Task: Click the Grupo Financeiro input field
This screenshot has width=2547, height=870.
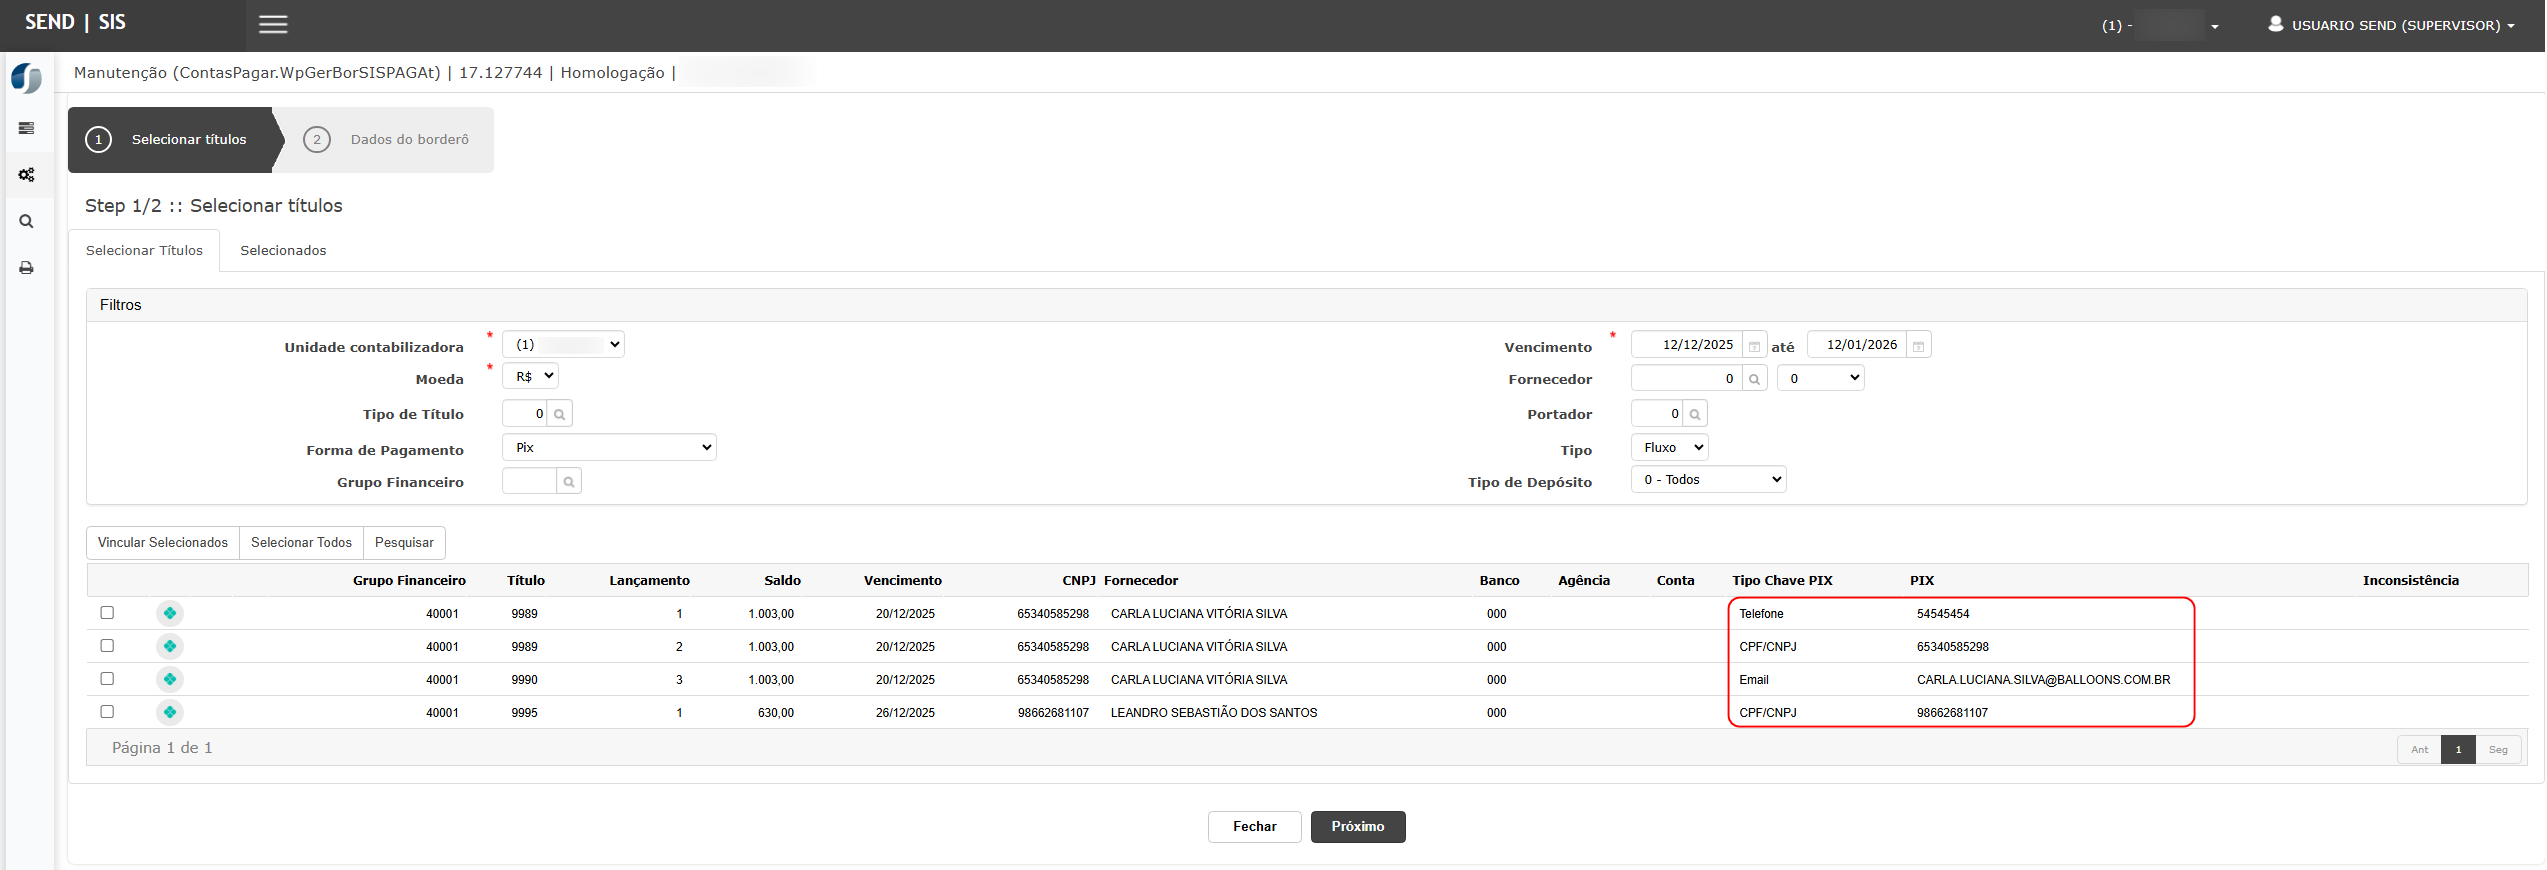Action: pos(529,482)
